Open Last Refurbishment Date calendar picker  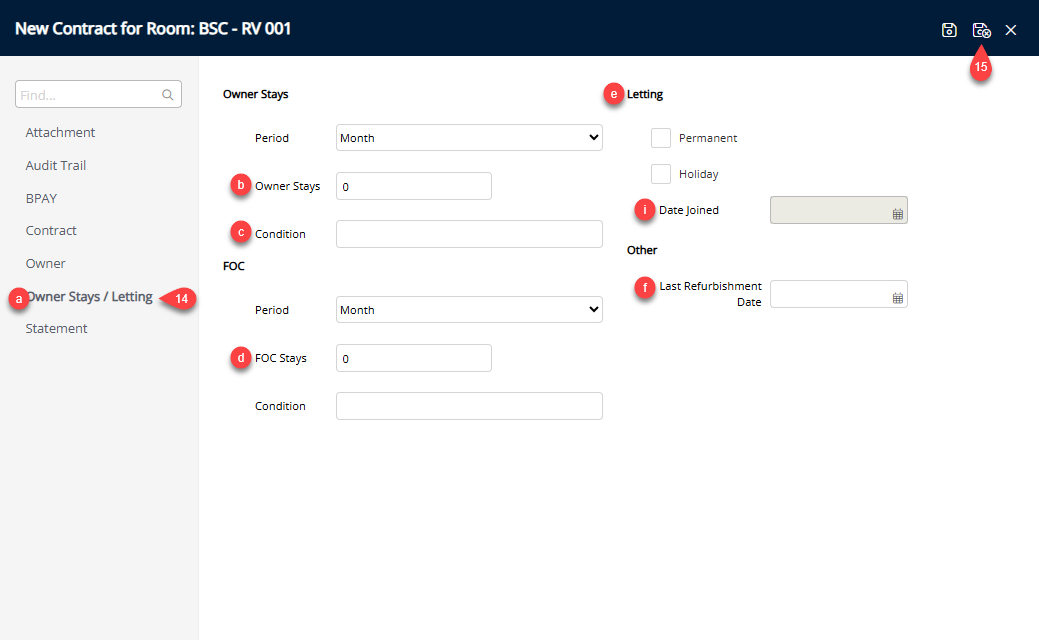point(897,298)
